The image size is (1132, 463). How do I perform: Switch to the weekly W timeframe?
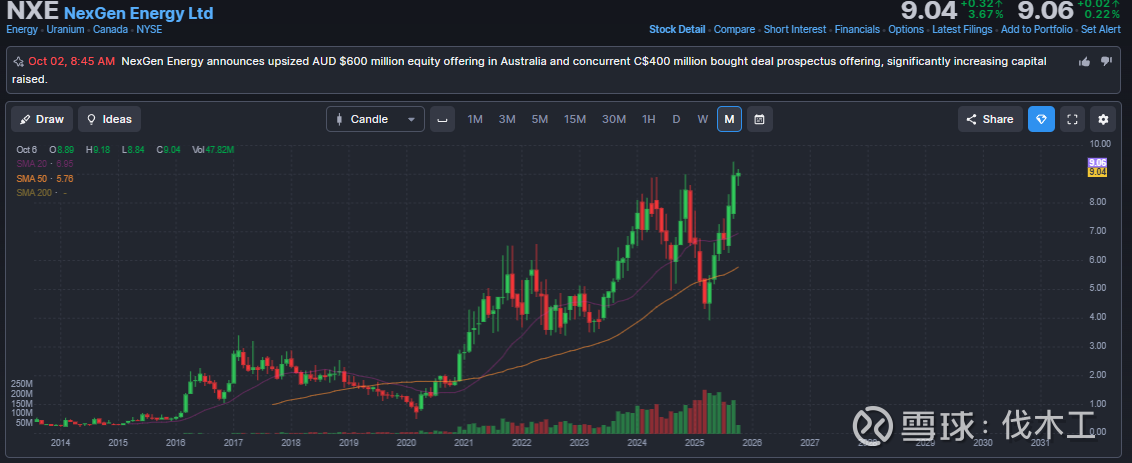702,120
